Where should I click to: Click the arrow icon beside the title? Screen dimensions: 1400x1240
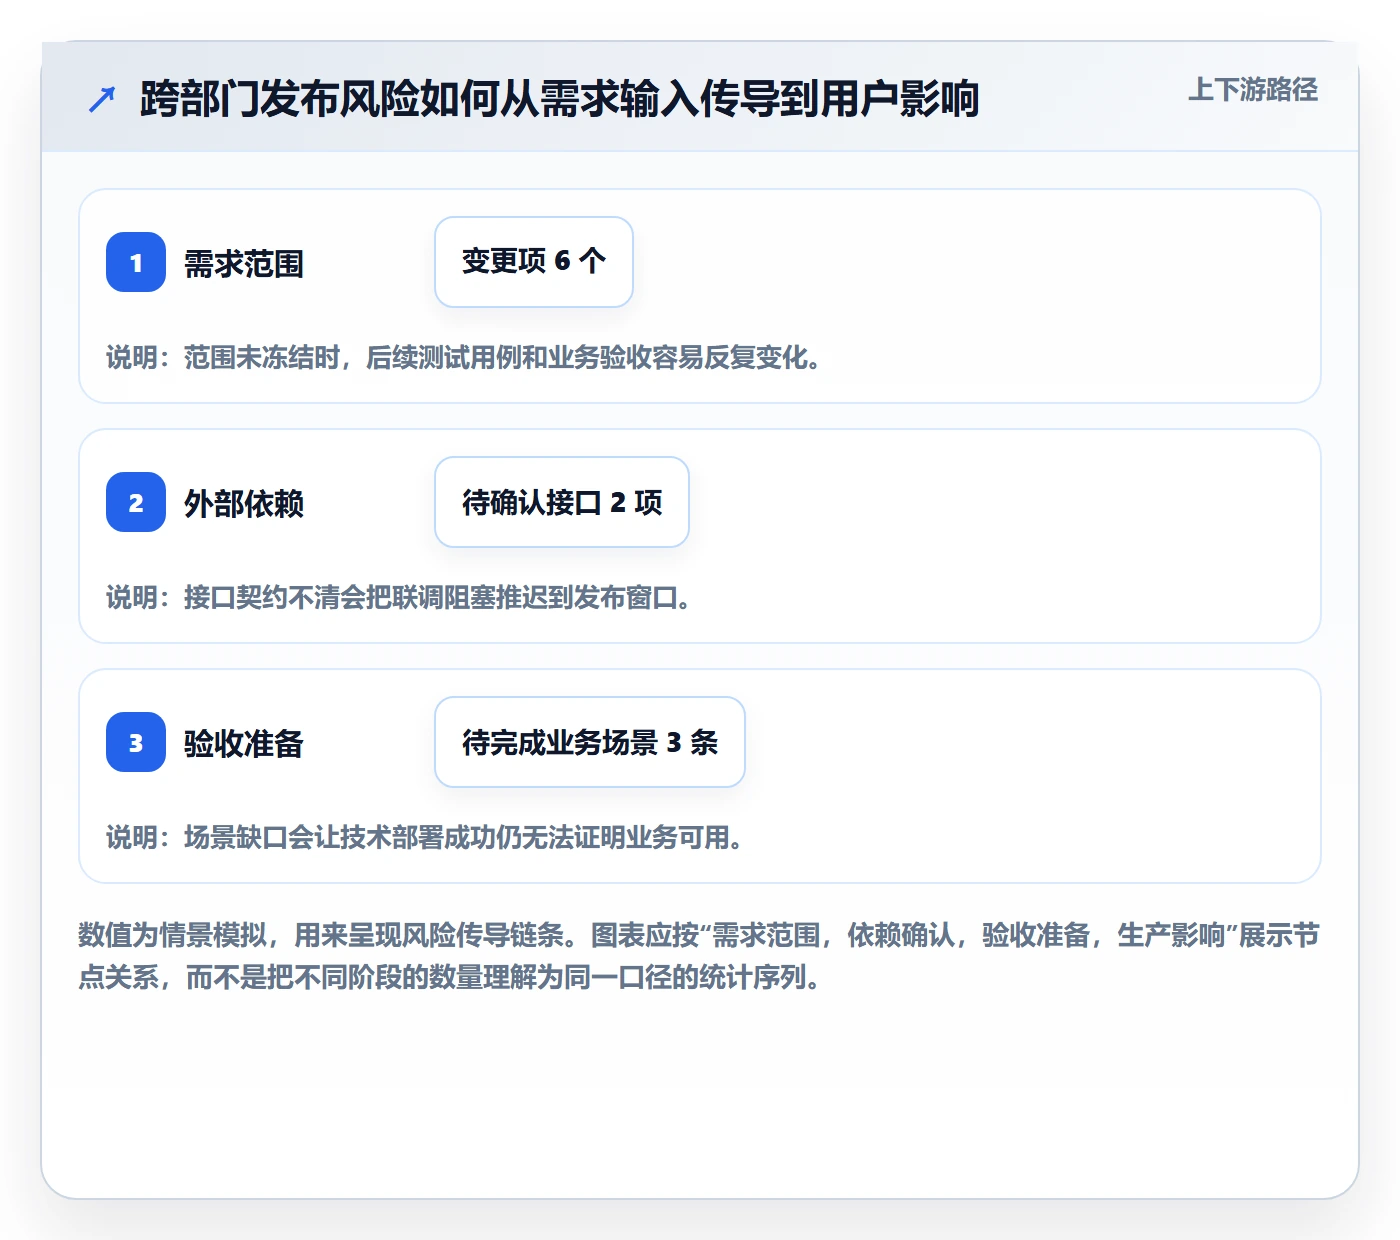(102, 99)
